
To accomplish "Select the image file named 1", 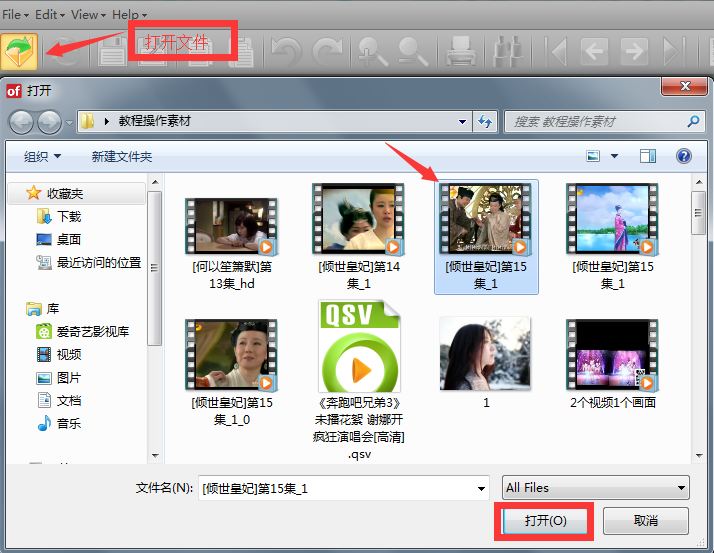I will point(485,362).
